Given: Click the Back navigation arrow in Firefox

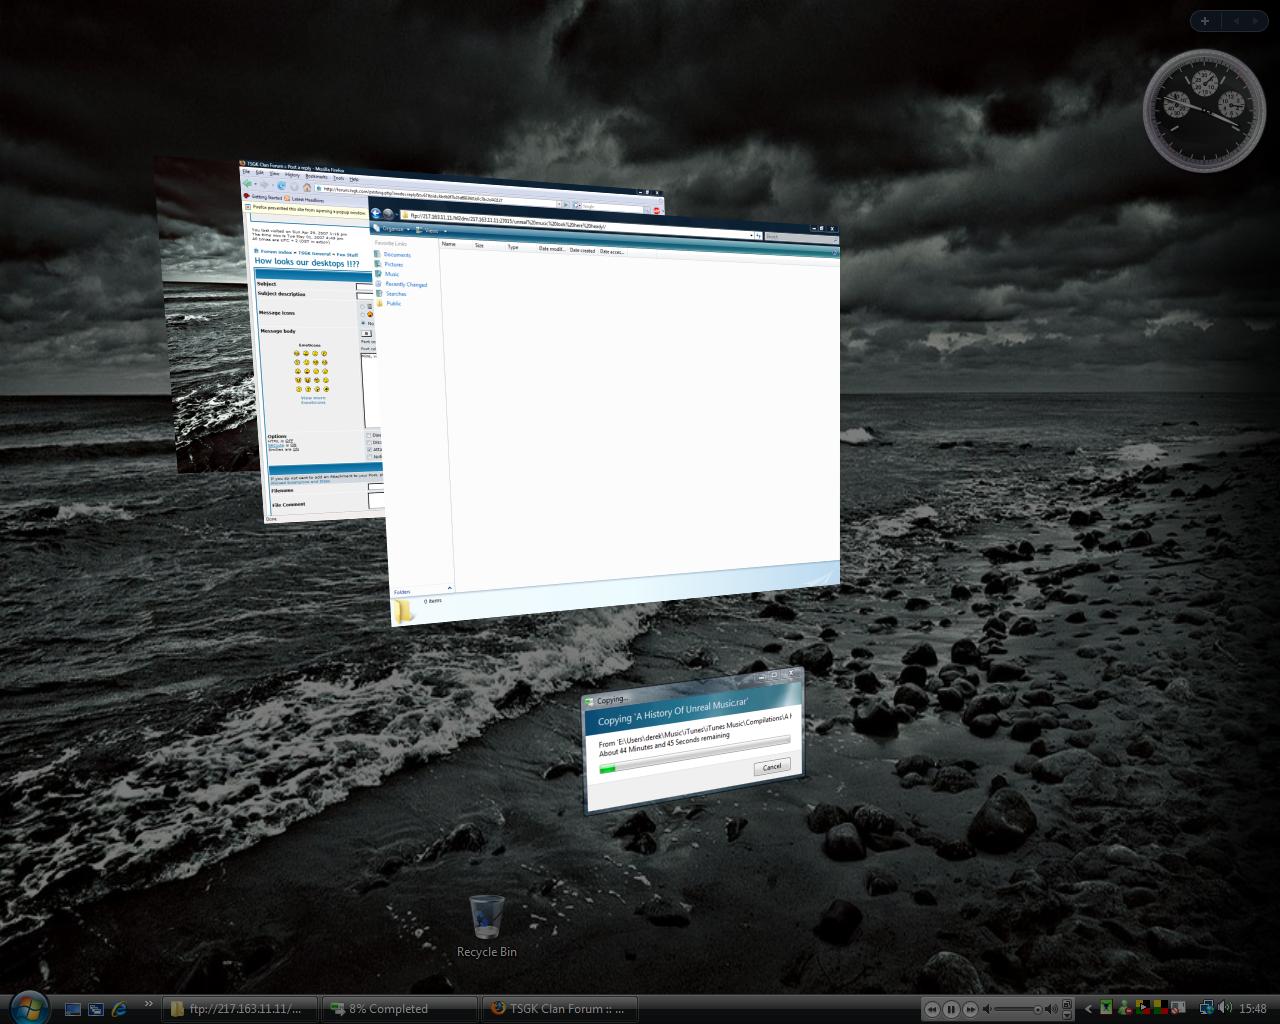Looking at the screenshot, I should [x=247, y=184].
